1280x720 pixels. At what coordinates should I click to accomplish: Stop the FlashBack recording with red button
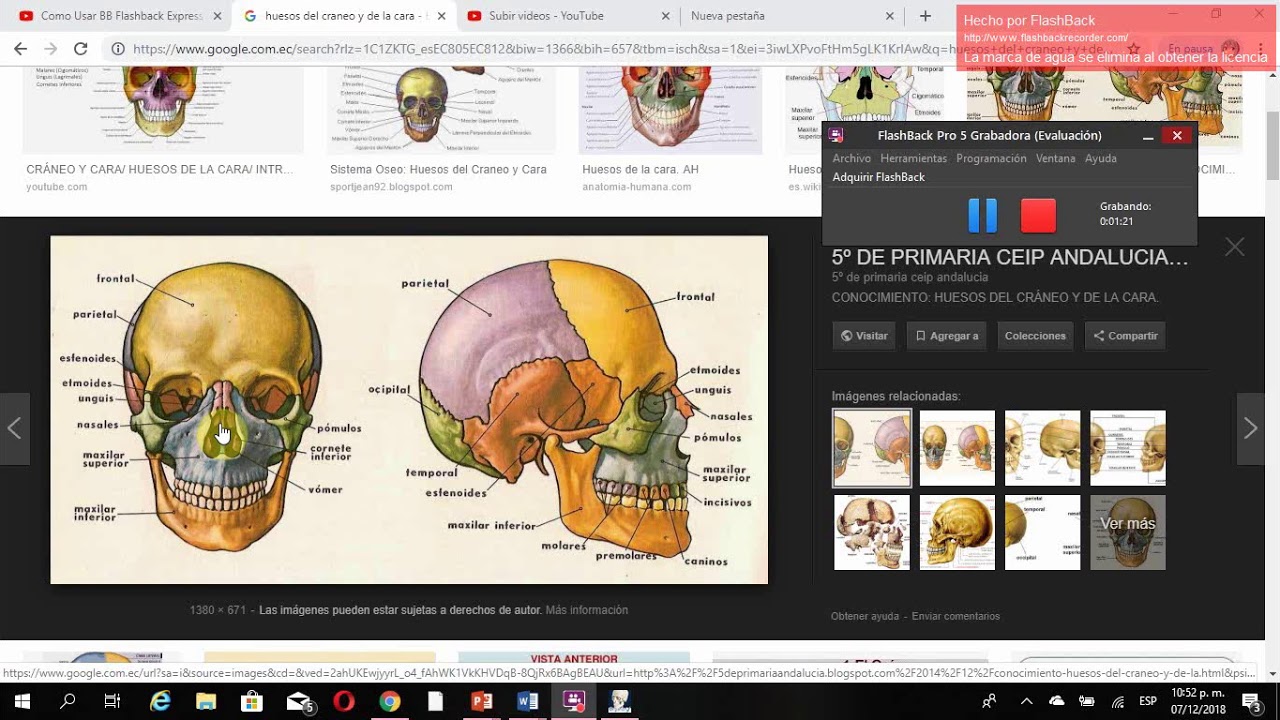click(1038, 215)
